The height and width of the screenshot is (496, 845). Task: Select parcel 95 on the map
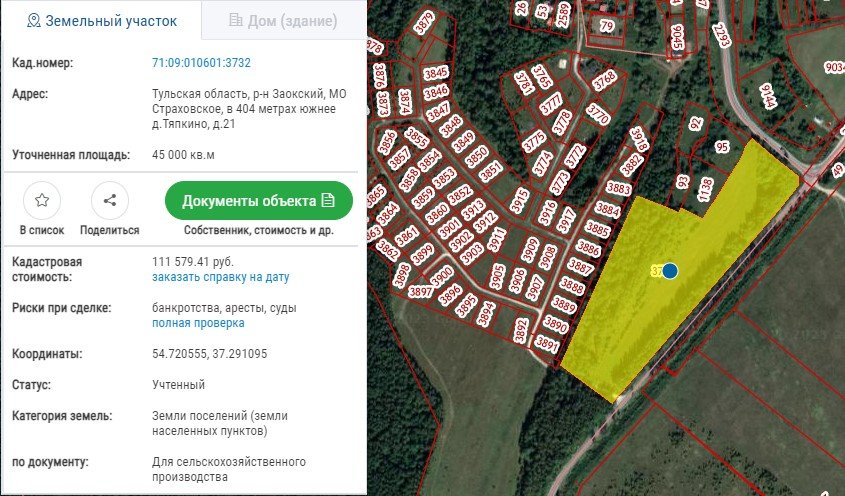(x=722, y=147)
